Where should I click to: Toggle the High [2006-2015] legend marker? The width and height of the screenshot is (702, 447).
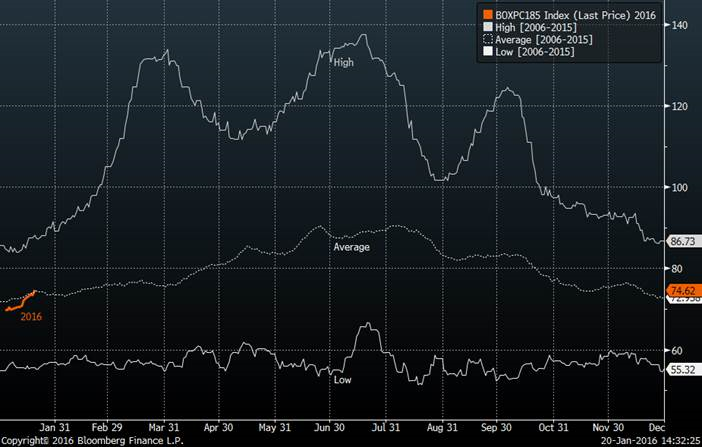click(488, 27)
